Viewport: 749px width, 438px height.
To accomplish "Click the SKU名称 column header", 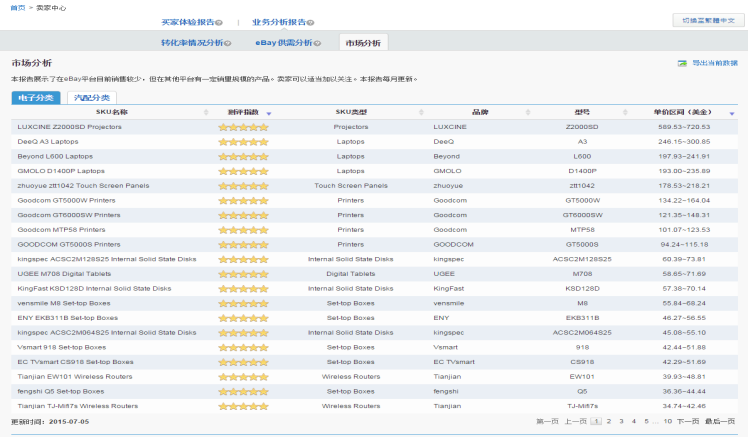I will 112,112.
